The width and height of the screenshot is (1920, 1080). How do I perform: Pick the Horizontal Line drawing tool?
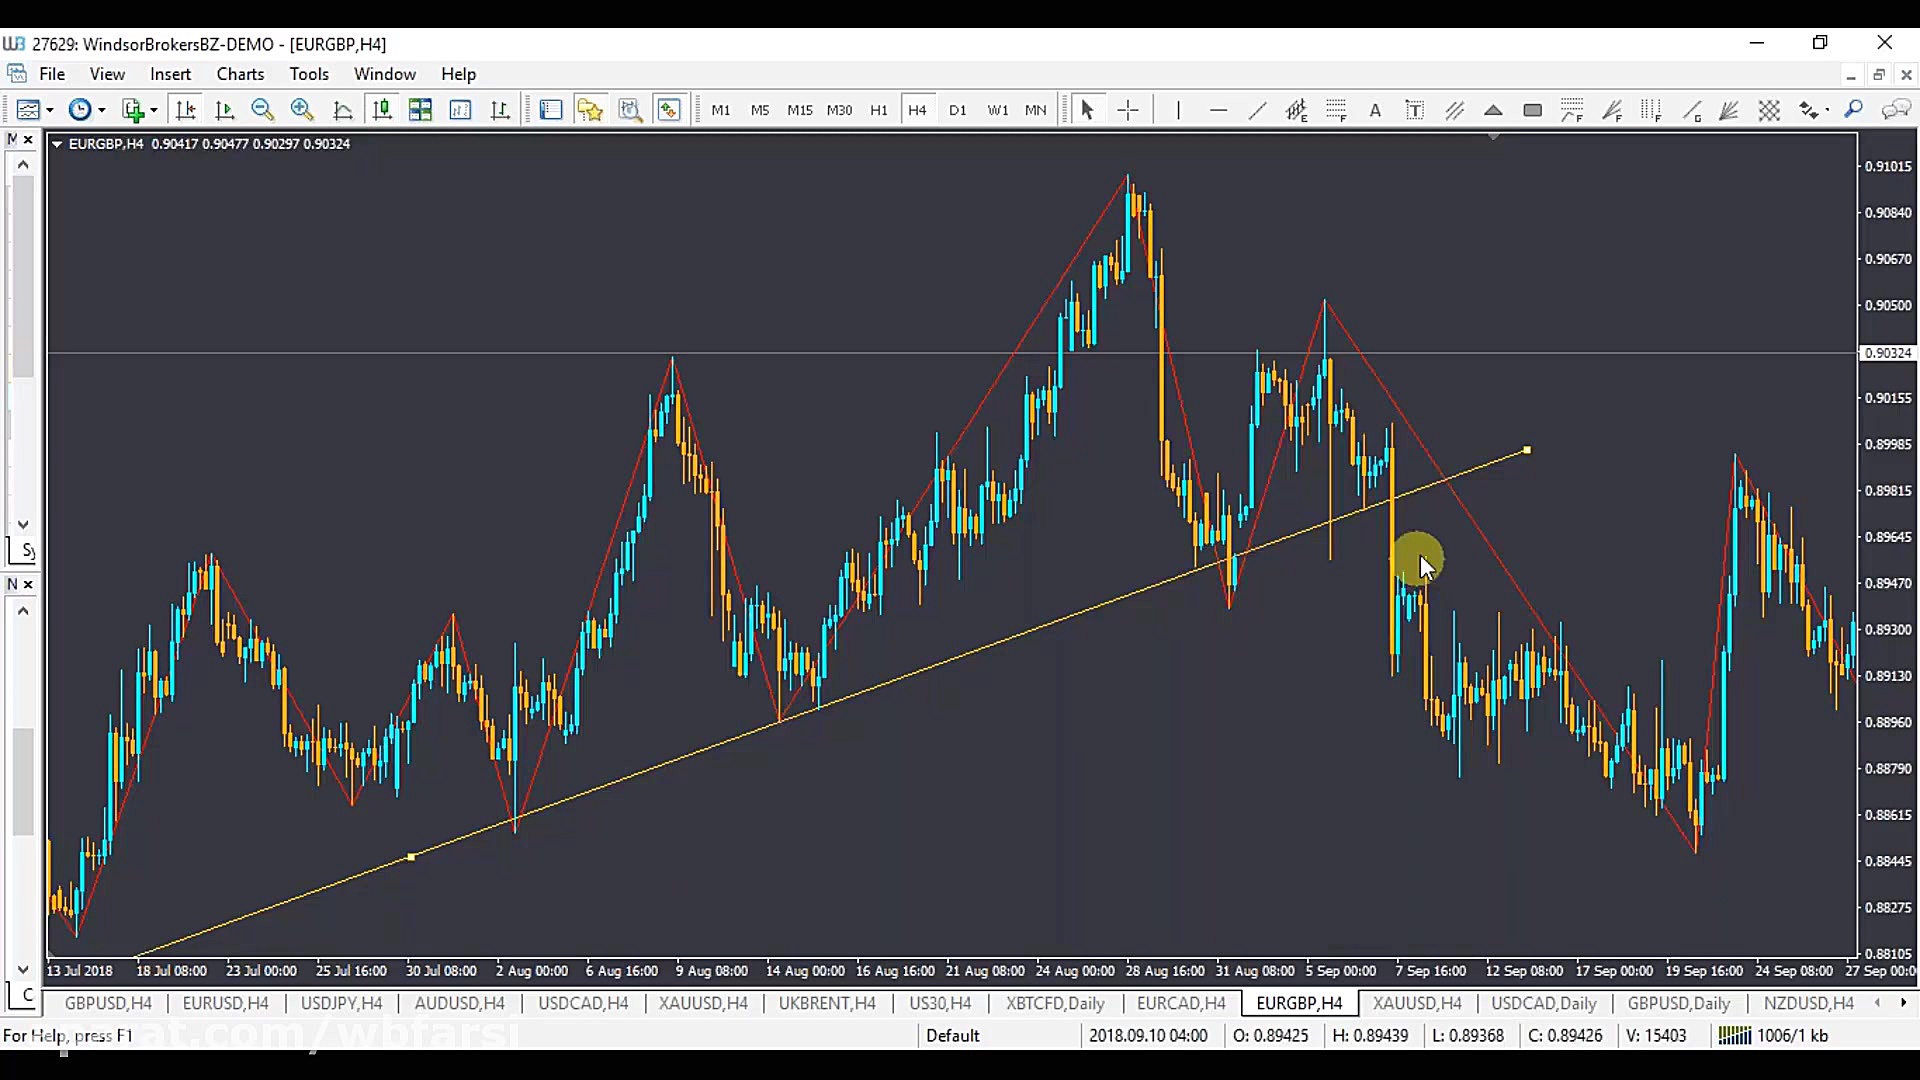tap(1218, 110)
